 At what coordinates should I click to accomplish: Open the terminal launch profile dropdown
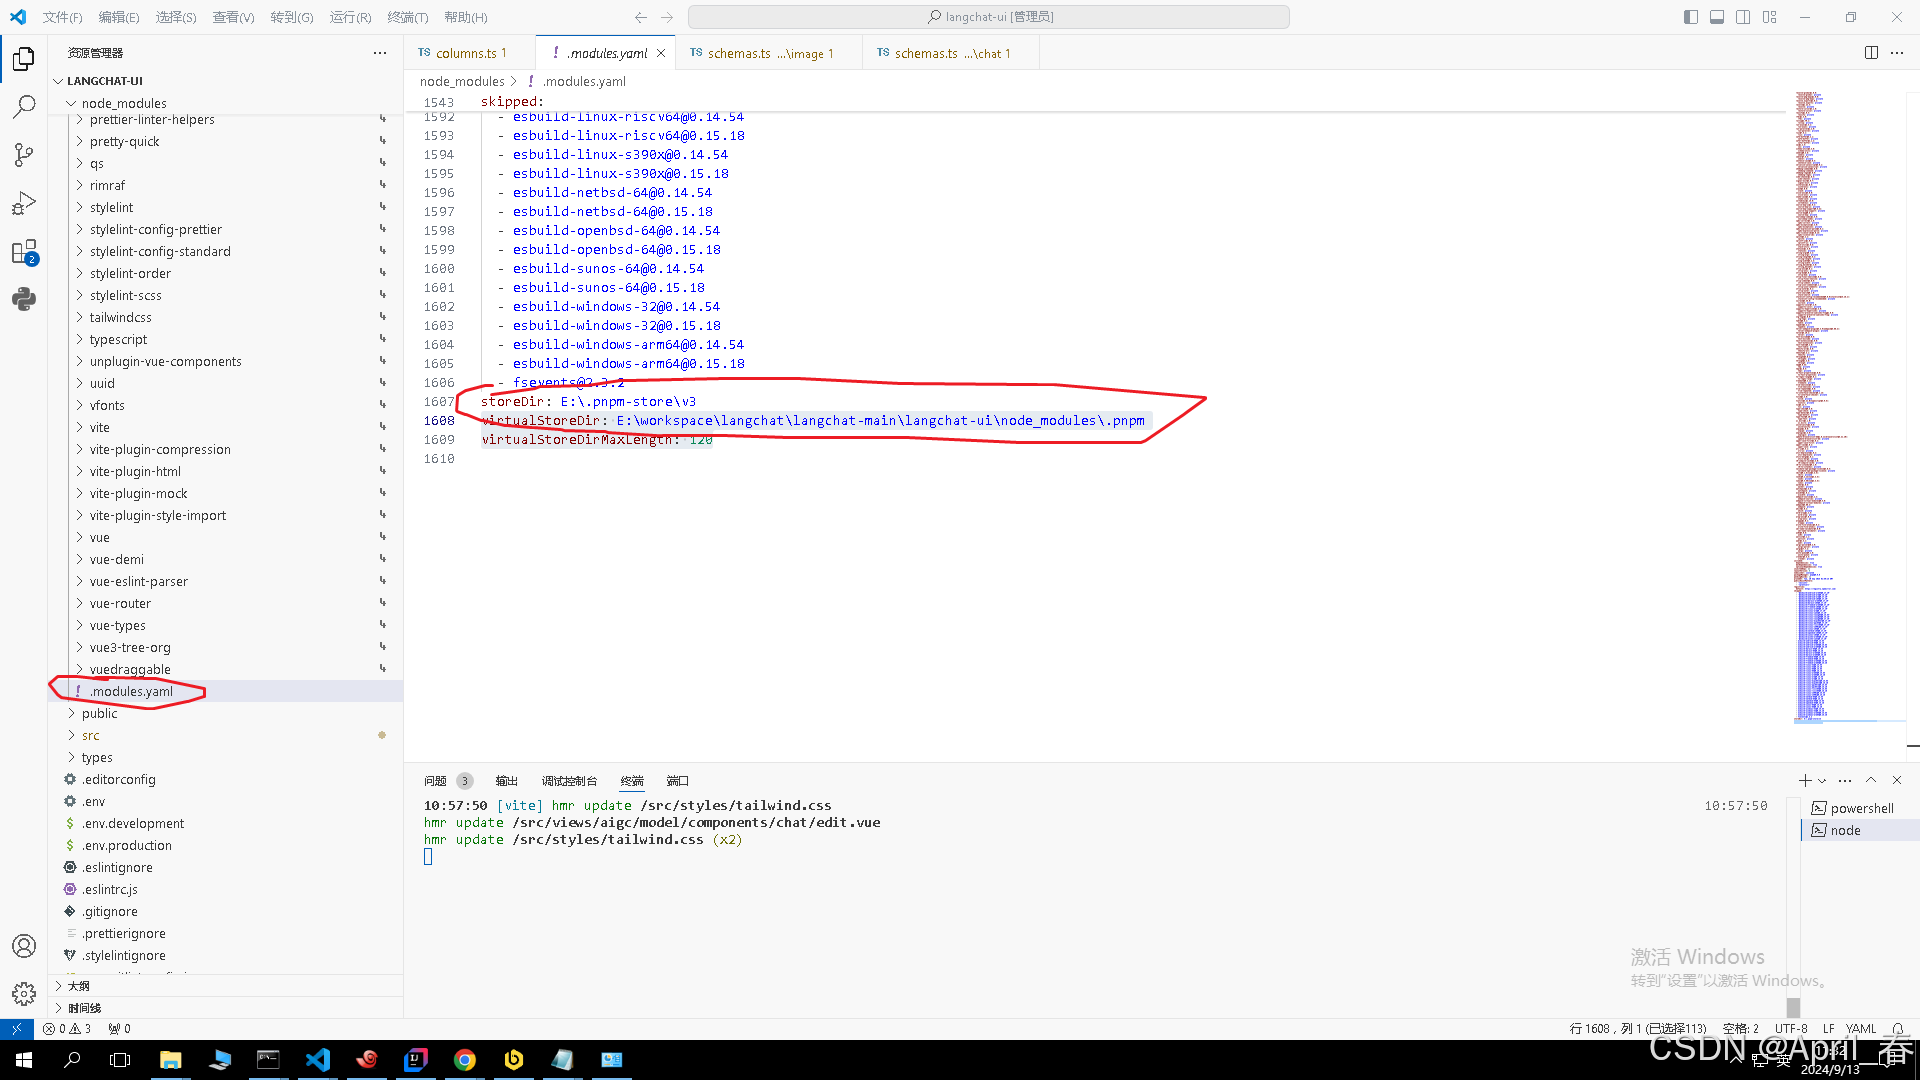[1822, 781]
